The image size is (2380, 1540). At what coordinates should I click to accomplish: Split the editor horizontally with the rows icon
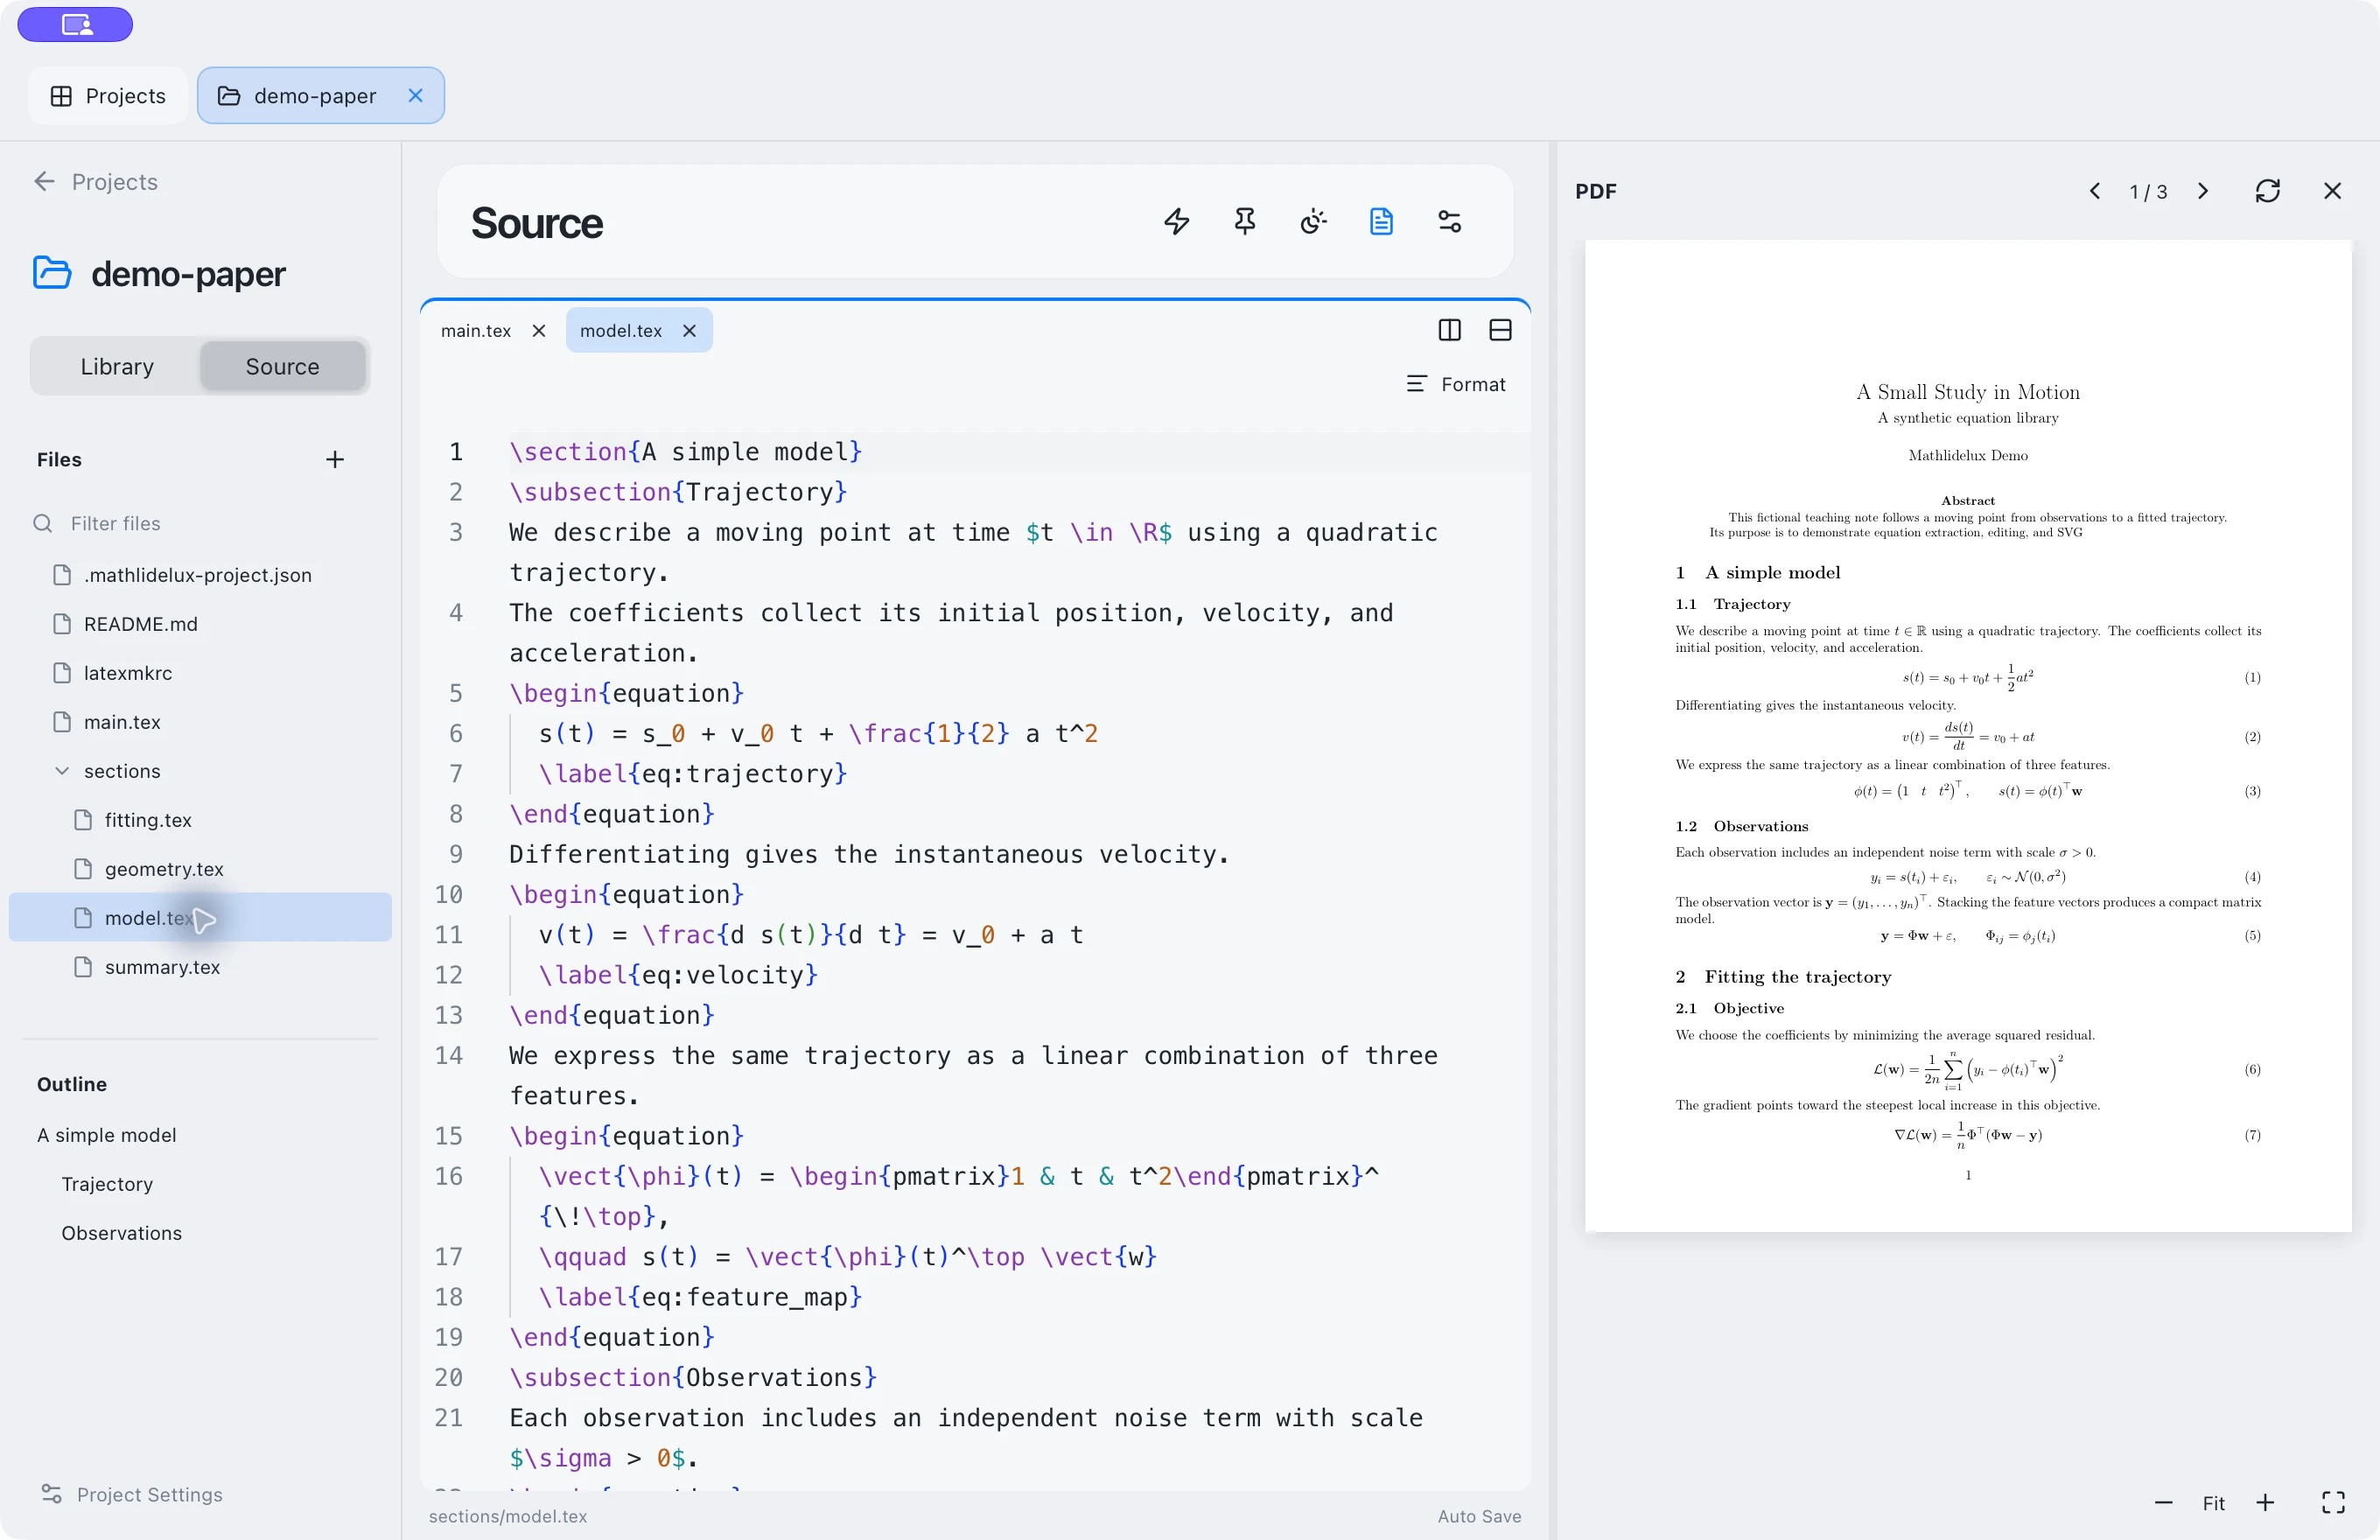1500,330
